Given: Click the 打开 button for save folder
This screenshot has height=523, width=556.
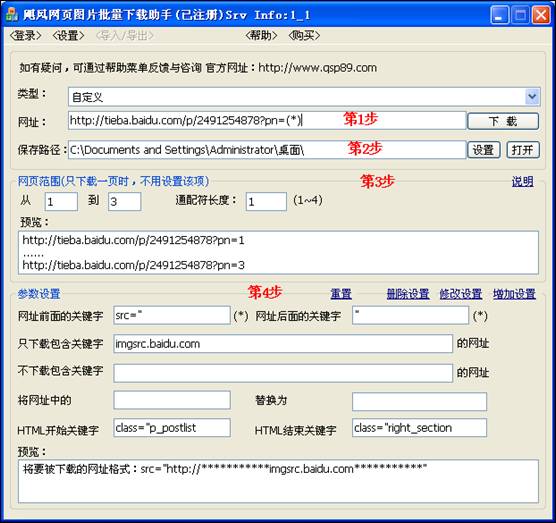Looking at the screenshot, I should [523, 150].
